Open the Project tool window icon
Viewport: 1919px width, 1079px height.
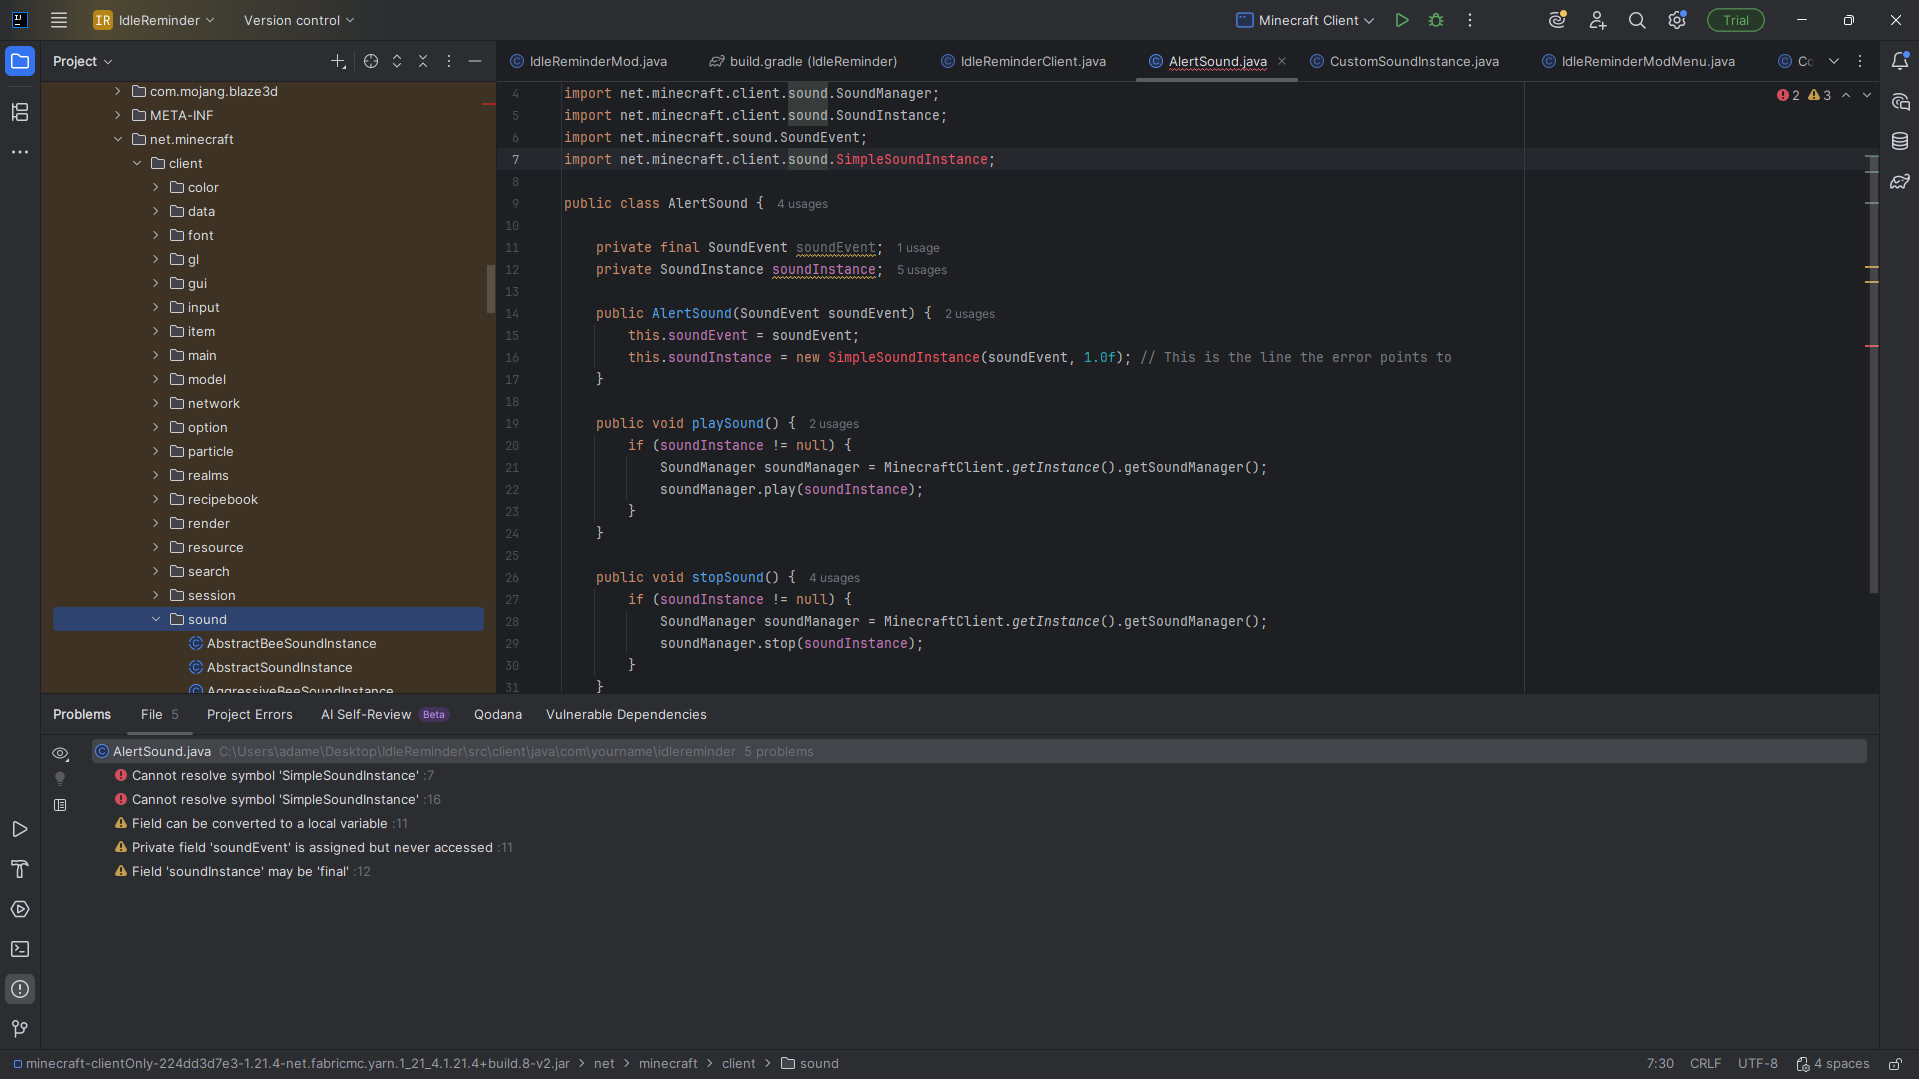20,61
